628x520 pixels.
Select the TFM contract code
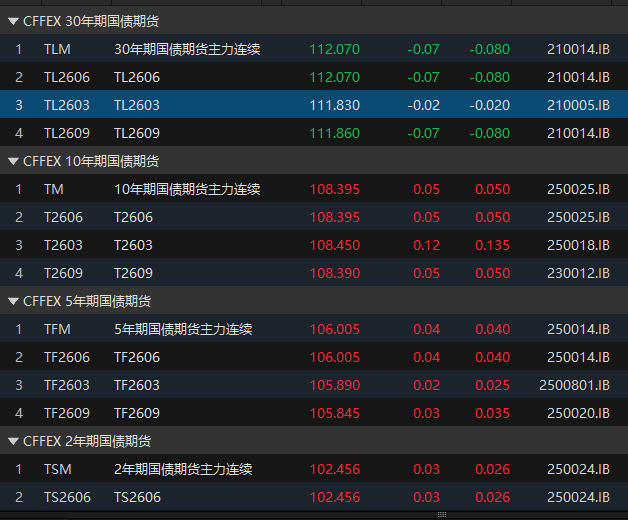pyautogui.click(x=57, y=329)
